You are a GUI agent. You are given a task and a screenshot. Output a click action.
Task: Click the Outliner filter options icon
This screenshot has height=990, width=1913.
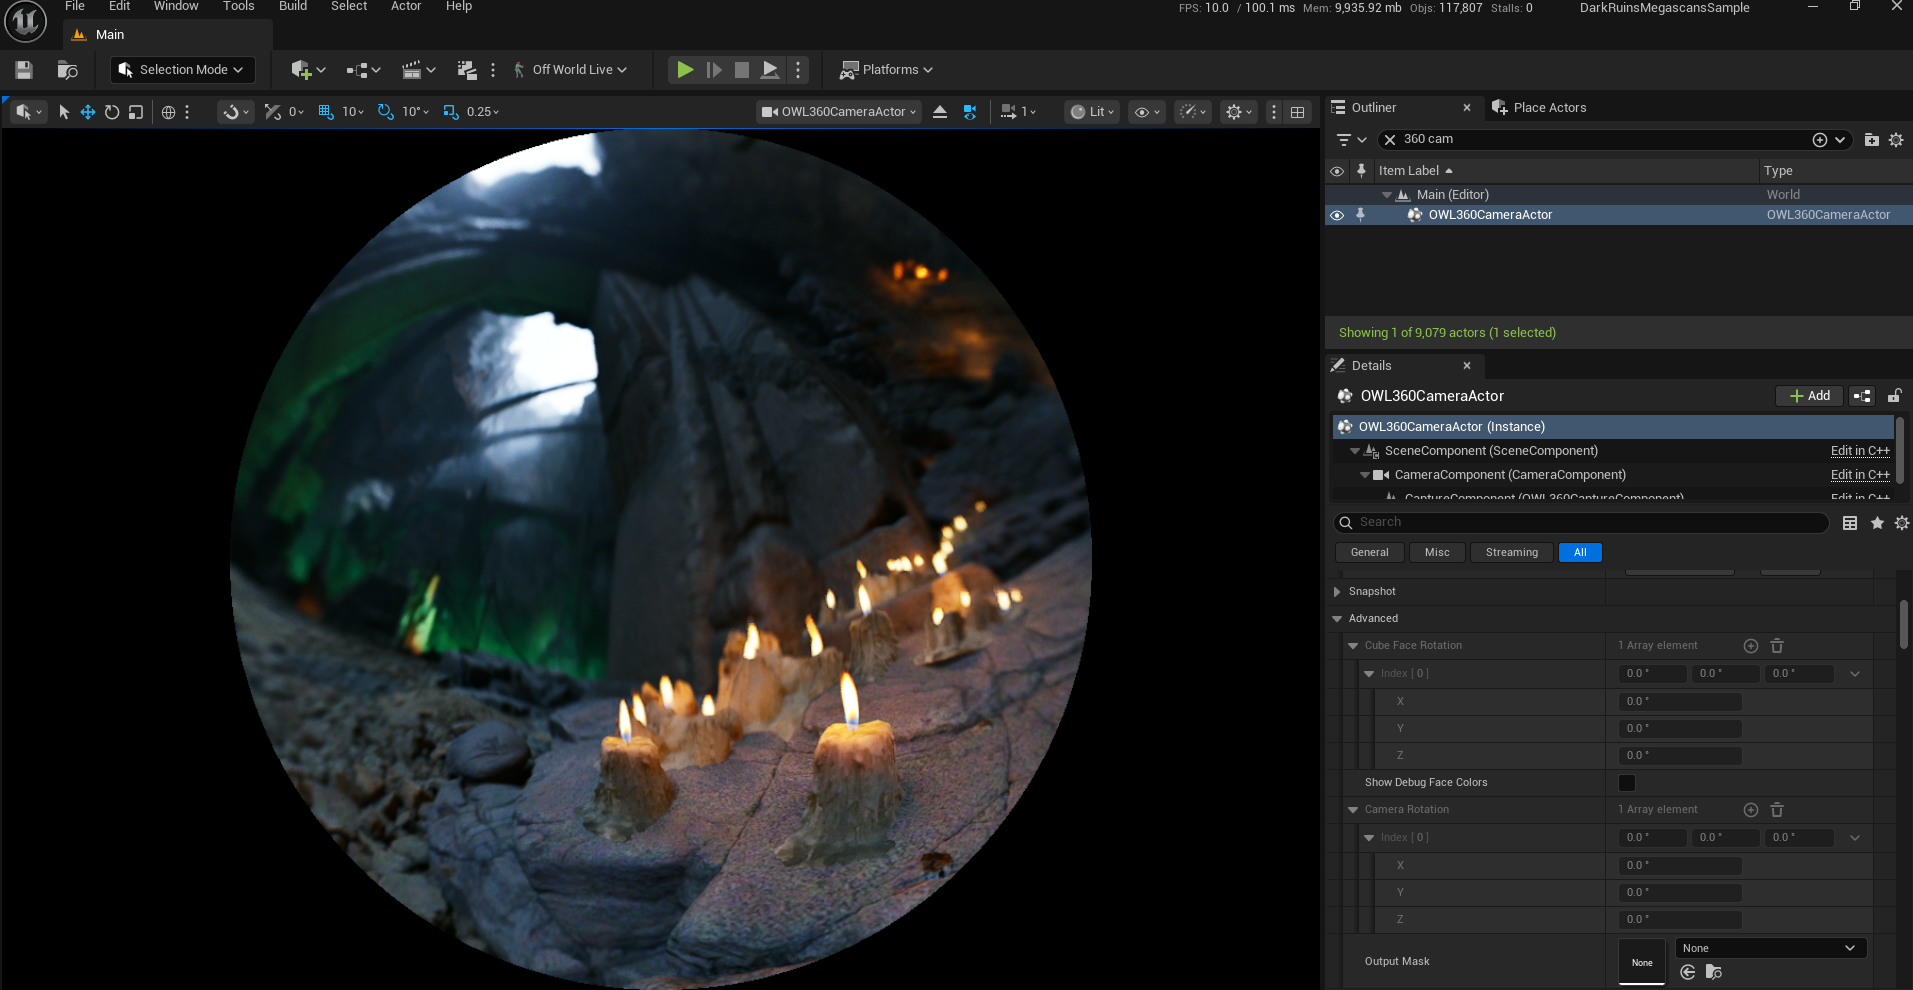[1350, 140]
